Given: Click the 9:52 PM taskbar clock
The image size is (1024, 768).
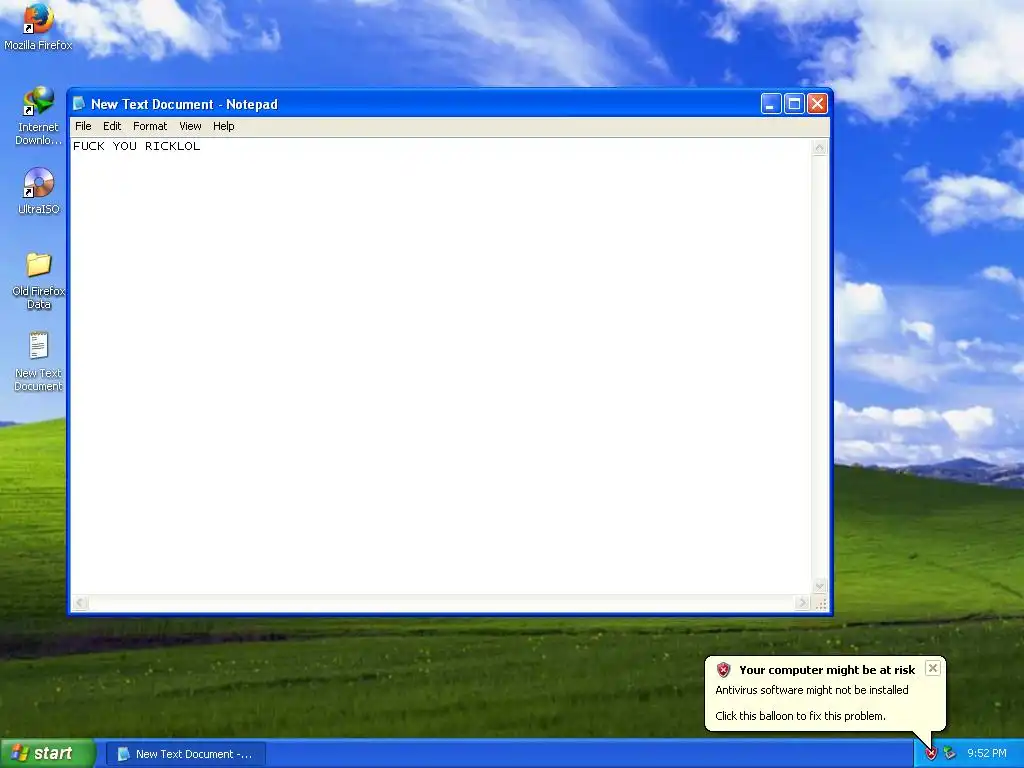Looking at the screenshot, I should [x=986, y=754].
